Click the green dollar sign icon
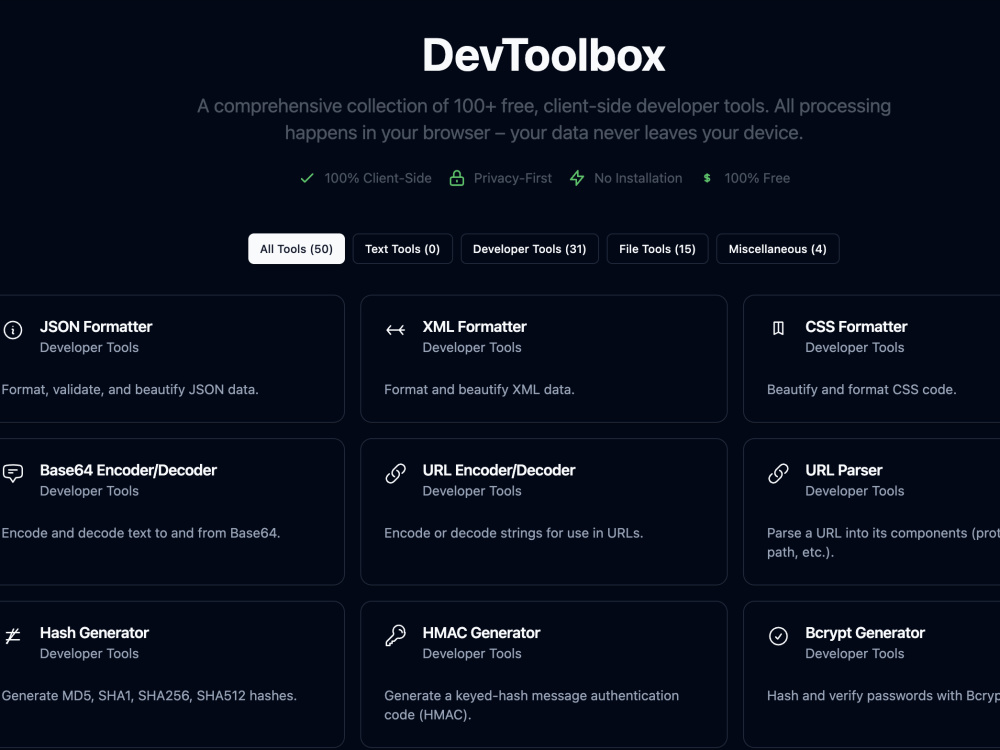The image size is (1000, 750). (707, 178)
